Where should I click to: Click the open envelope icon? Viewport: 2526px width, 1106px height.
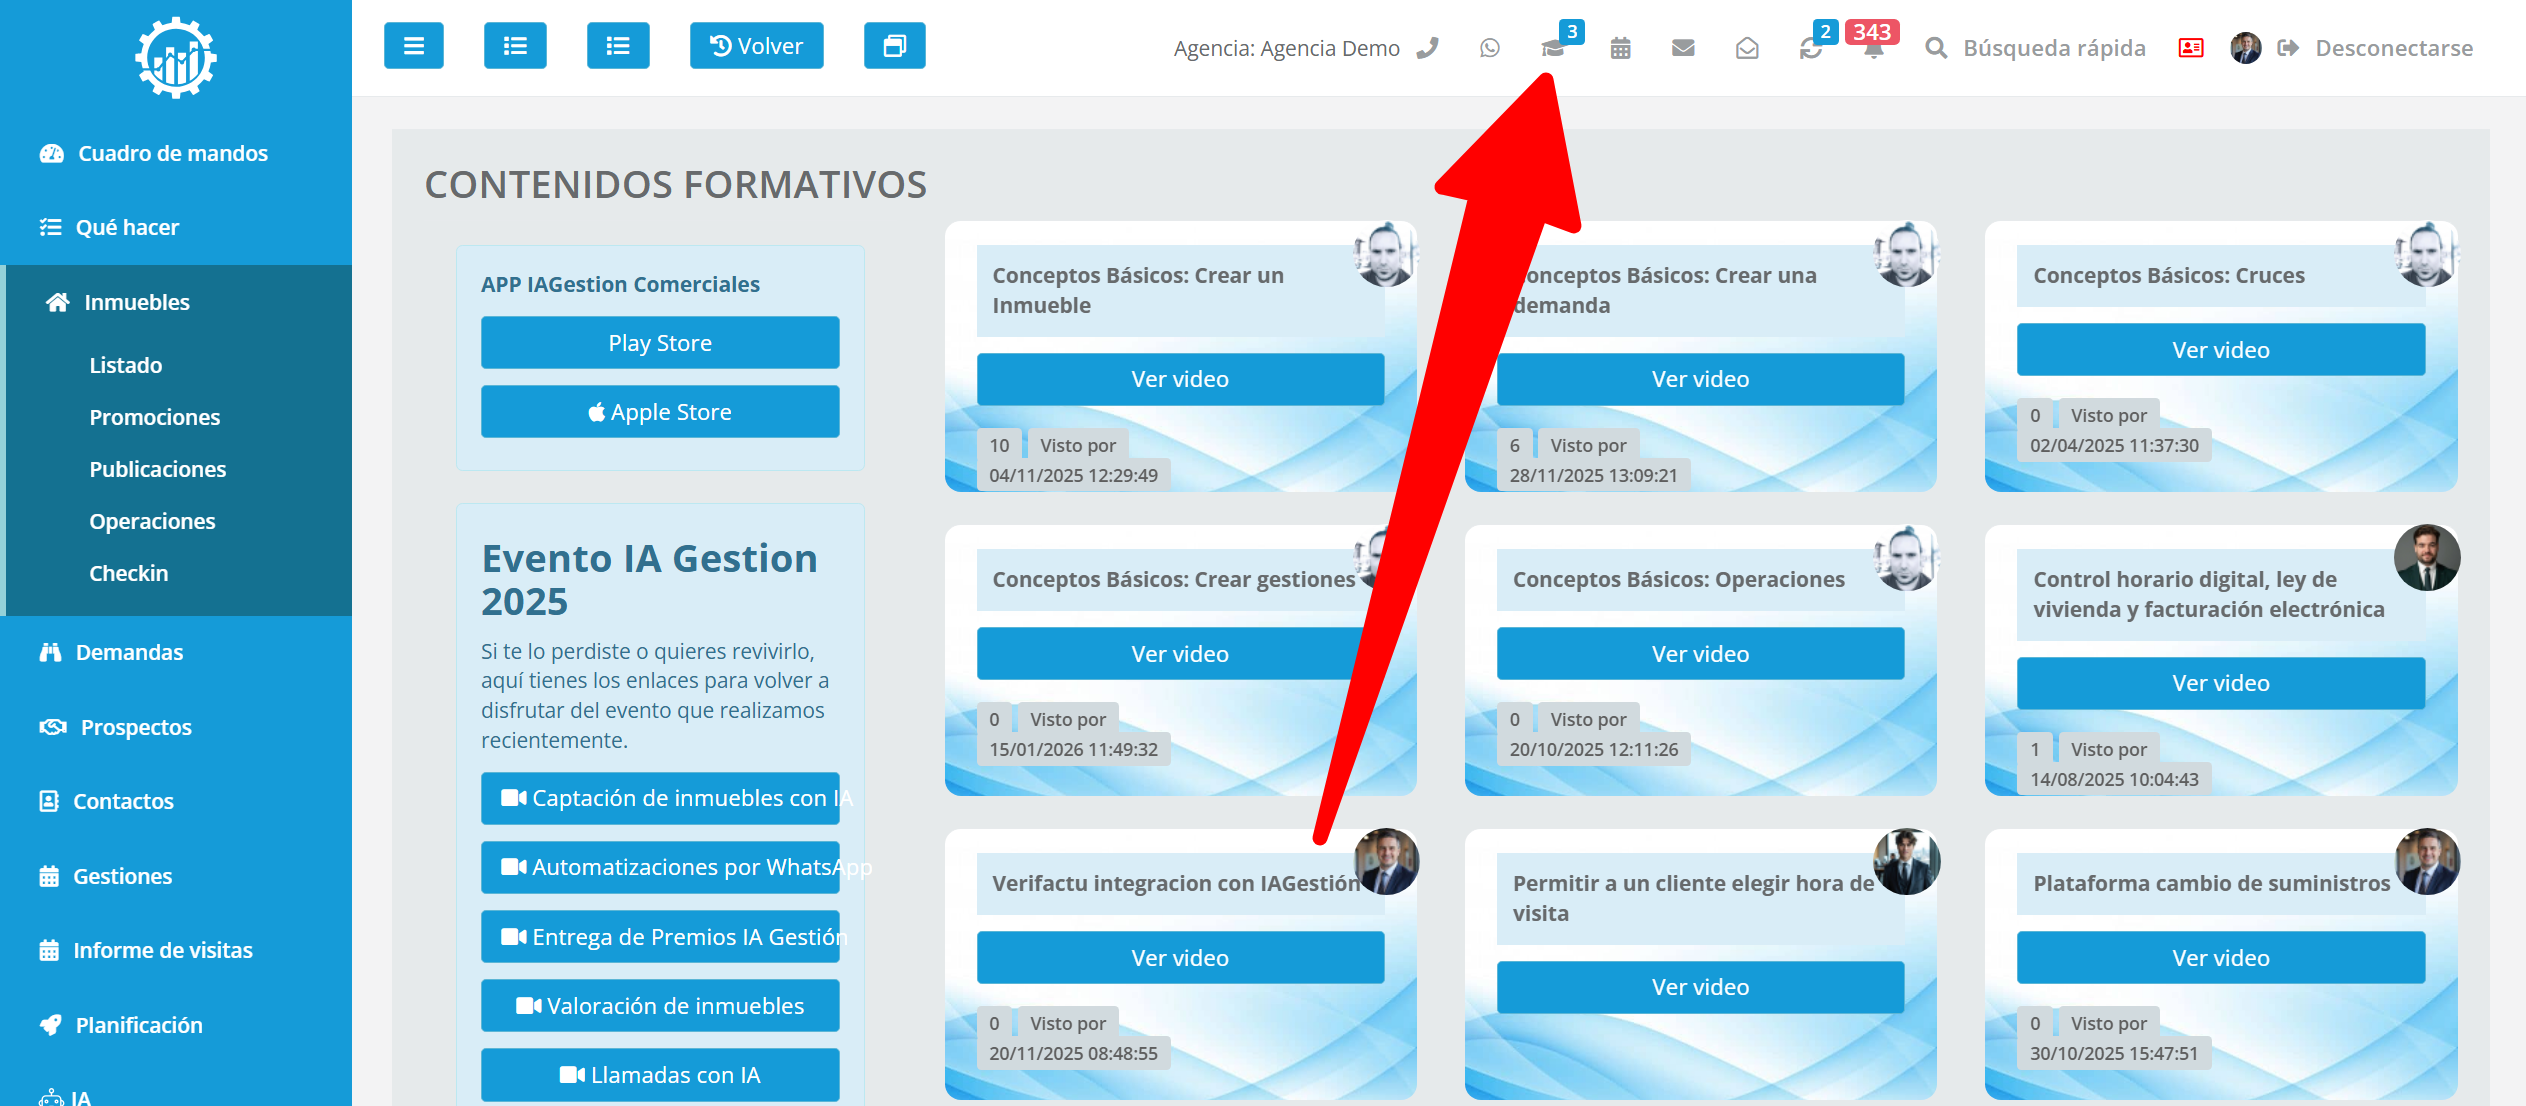click(1746, 48)
